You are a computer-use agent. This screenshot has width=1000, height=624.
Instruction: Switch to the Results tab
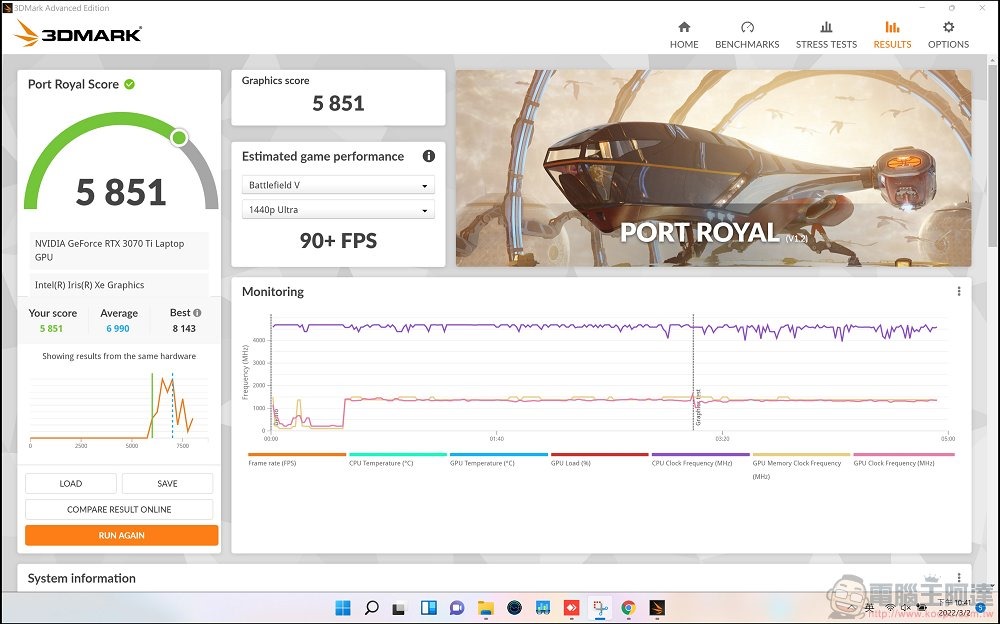click(x=892, y=34)
